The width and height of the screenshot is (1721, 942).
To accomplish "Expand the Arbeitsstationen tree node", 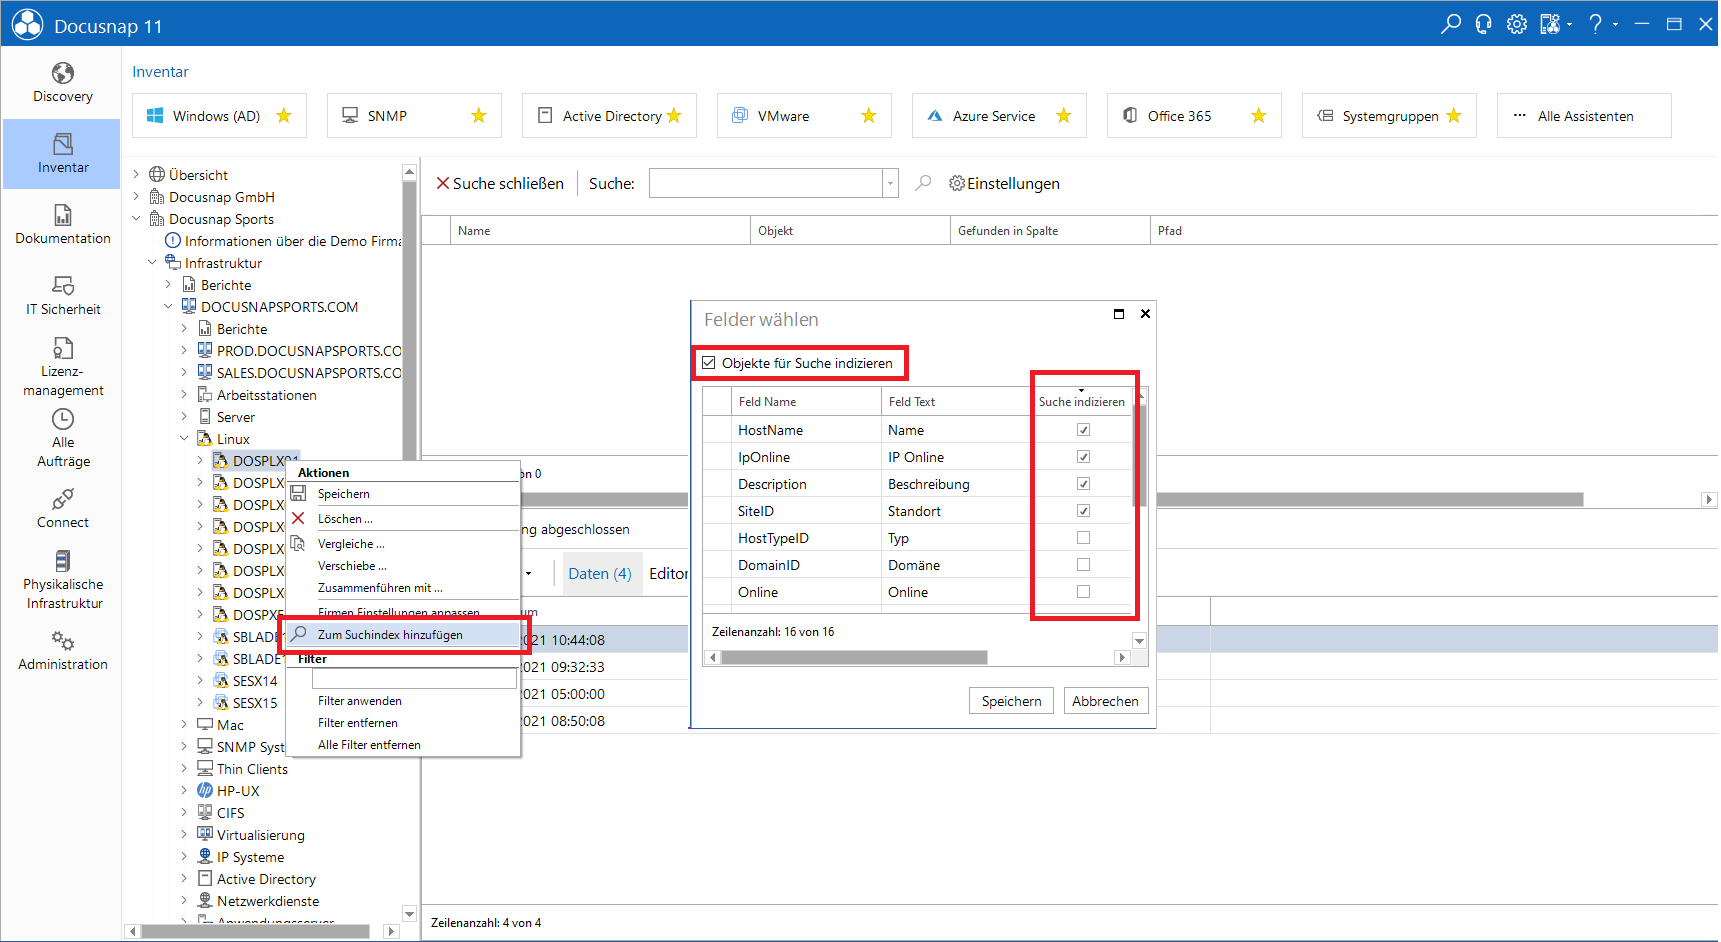I will coord(184,395).
